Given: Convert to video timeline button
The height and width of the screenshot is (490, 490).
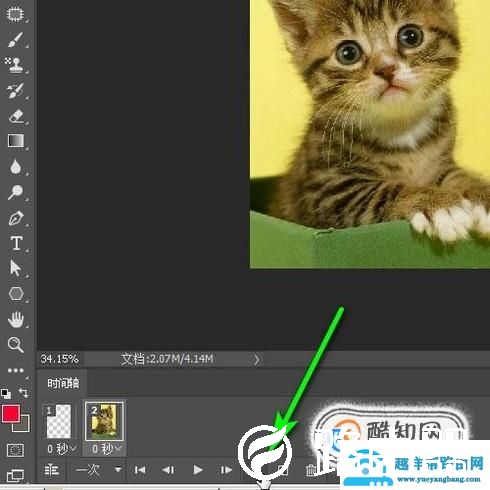Looking at the screenshot, I should (52, 470).
